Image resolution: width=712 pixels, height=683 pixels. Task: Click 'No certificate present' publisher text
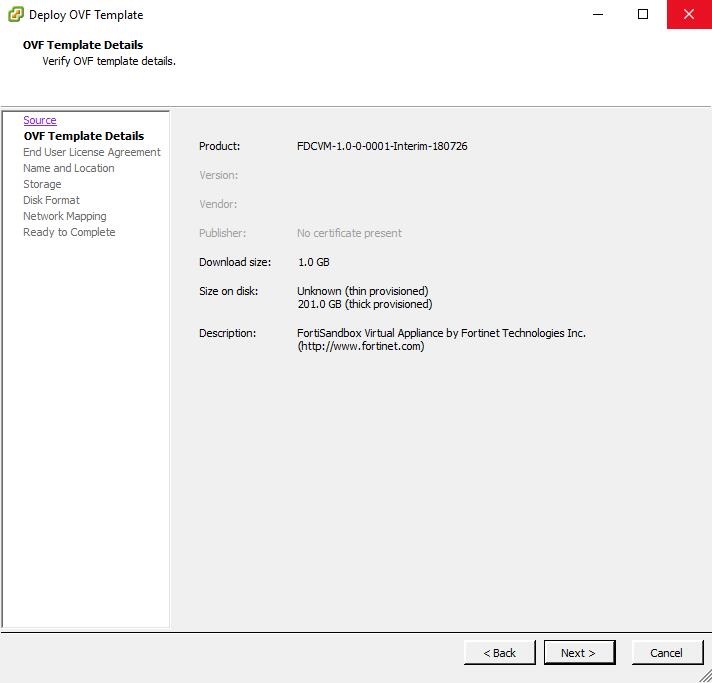coord(349,233)
